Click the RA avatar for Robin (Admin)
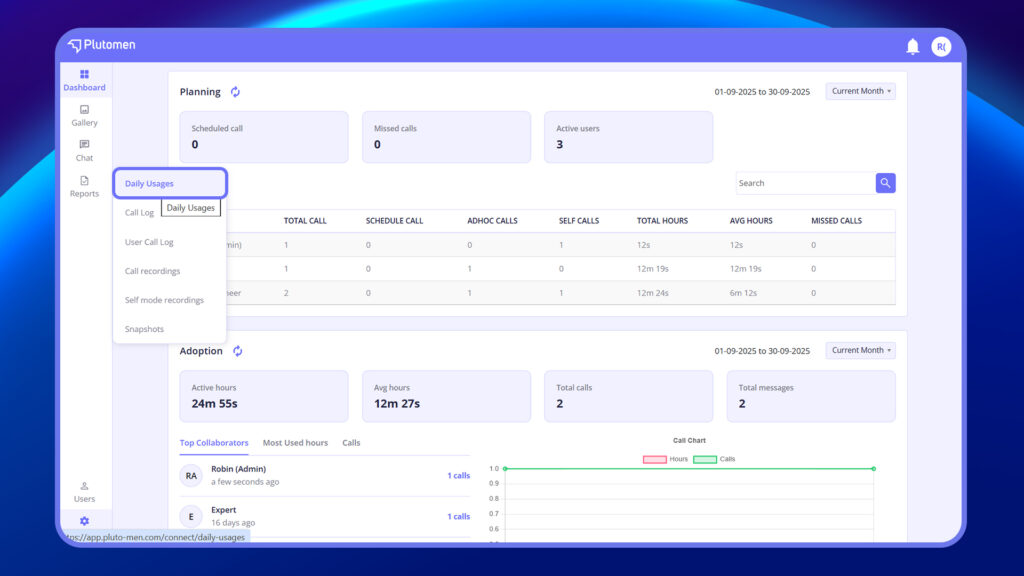 [x=191, y=475]
